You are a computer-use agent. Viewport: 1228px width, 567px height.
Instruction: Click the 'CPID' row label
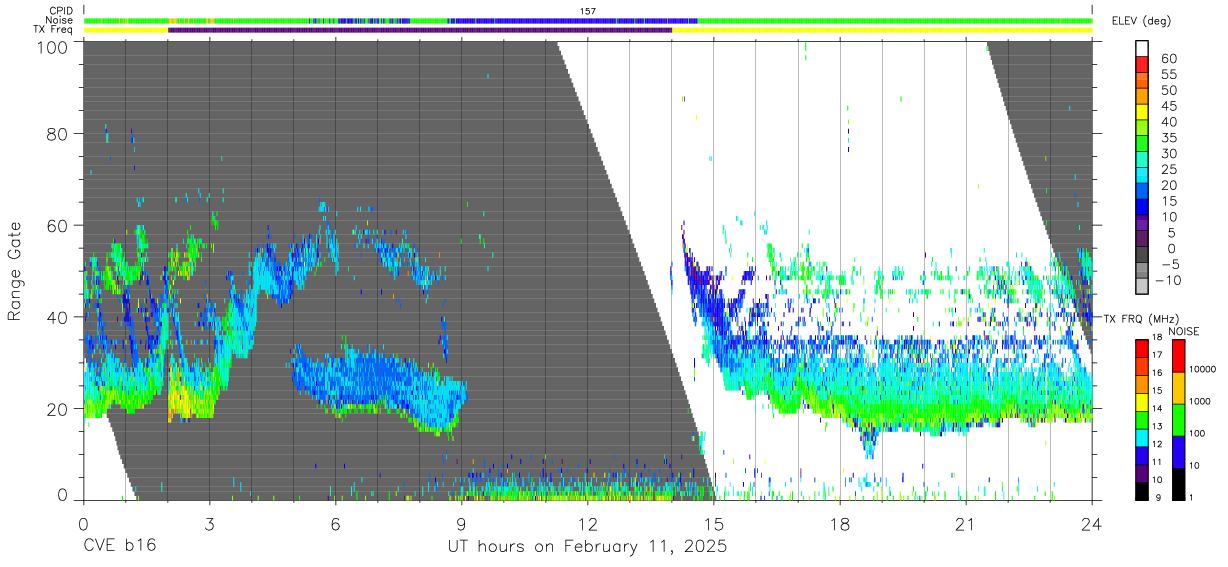(x=60, y=11)
